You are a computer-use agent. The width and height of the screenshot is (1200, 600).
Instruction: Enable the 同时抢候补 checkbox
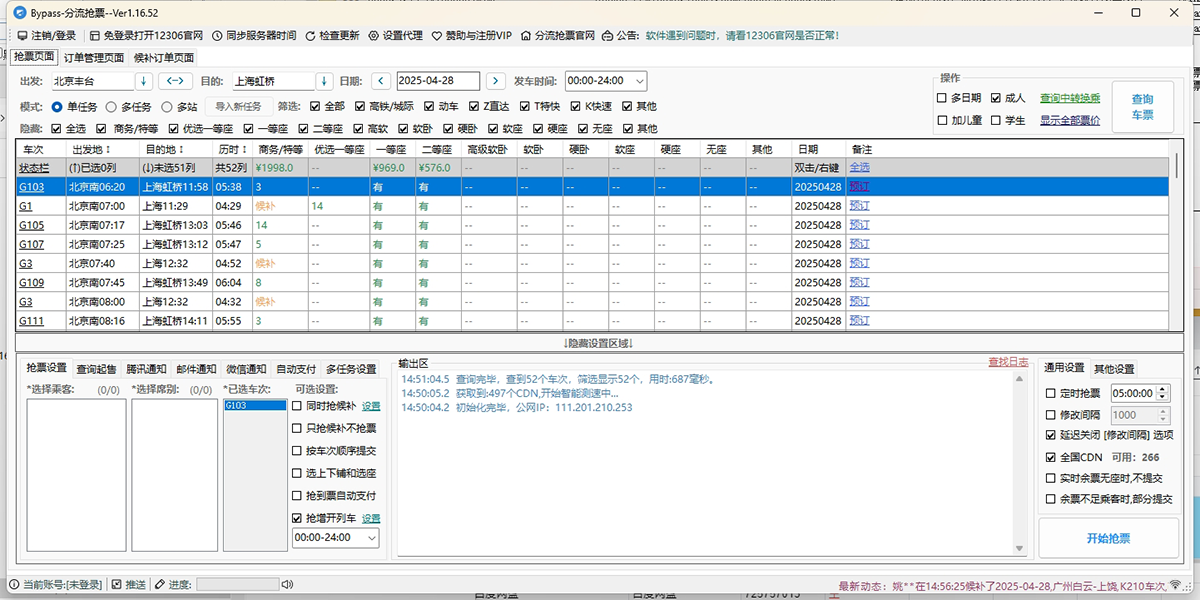point(297,406)
